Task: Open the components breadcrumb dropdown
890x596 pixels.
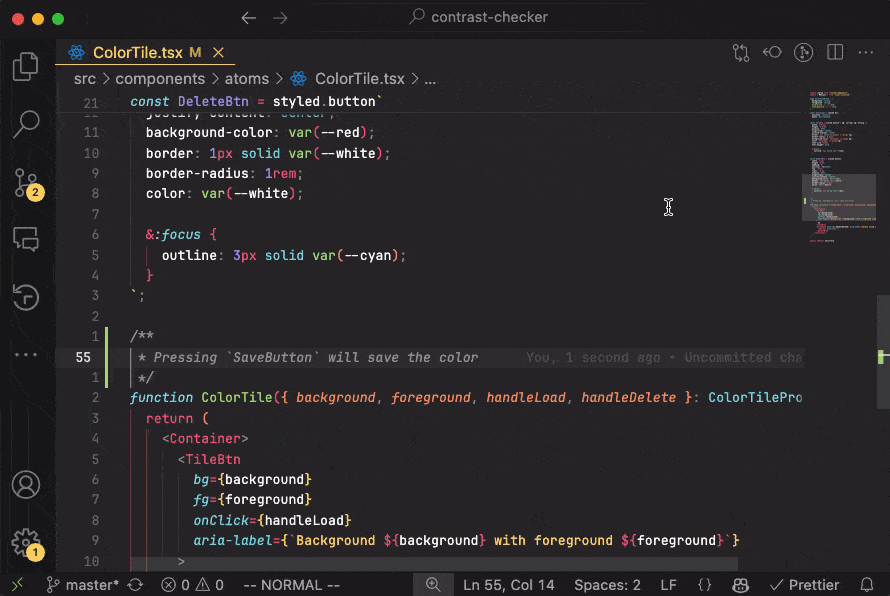Action: point(160,78)
